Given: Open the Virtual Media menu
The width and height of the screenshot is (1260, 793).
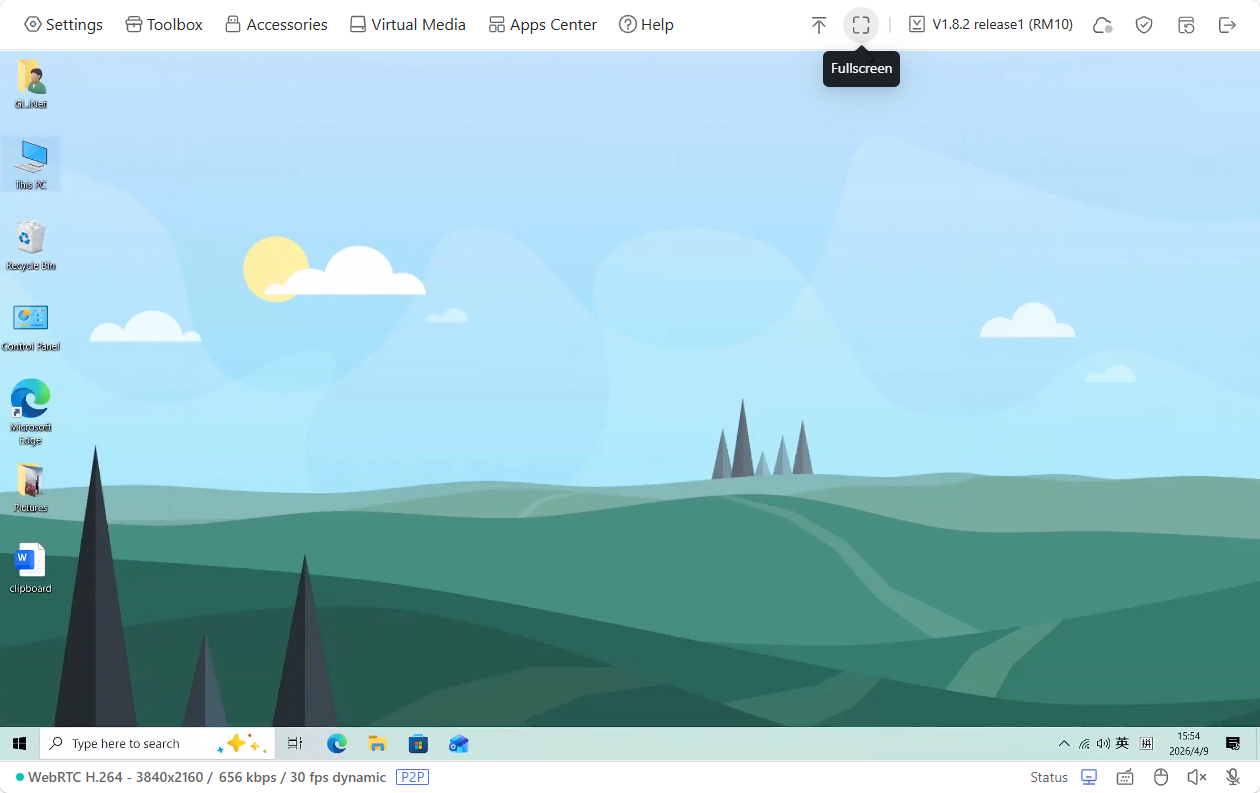Looking at the screenshot, I should [407, 24].
